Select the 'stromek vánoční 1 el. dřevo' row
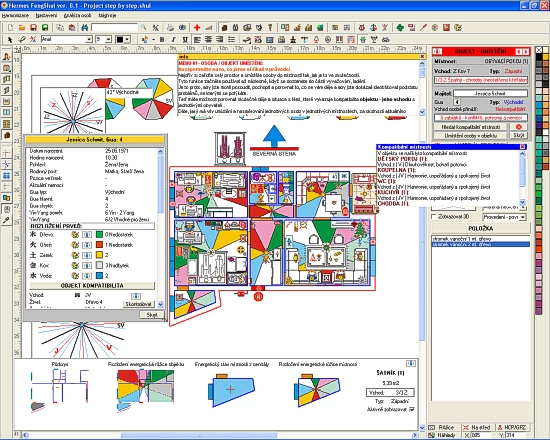This screenshot has width=550, height=440. [x=481, y=239]
